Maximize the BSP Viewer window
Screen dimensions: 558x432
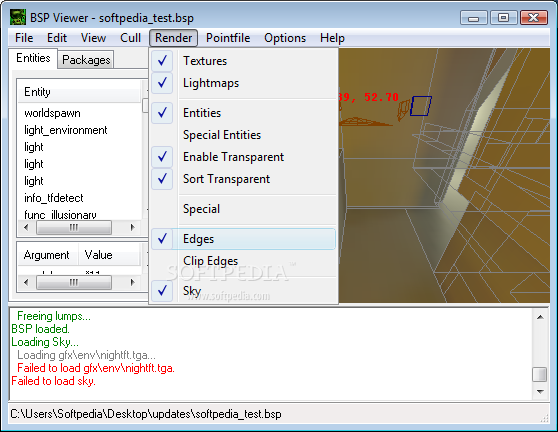coord(503,18)
